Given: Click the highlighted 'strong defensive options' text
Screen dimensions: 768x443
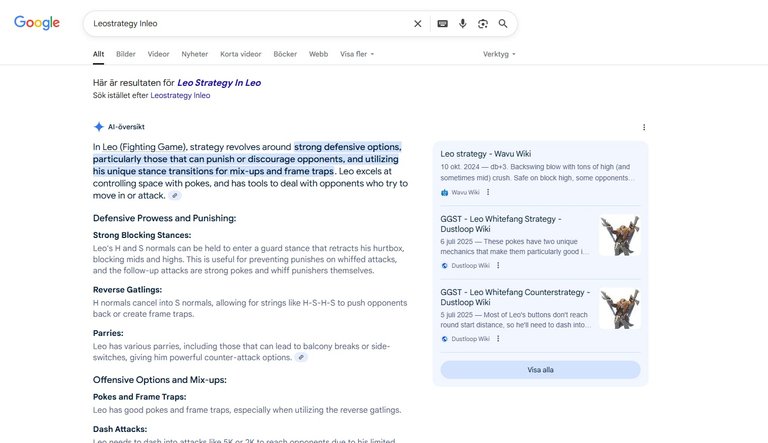Looking at the screenshot, I should click(x=347, y=147).
